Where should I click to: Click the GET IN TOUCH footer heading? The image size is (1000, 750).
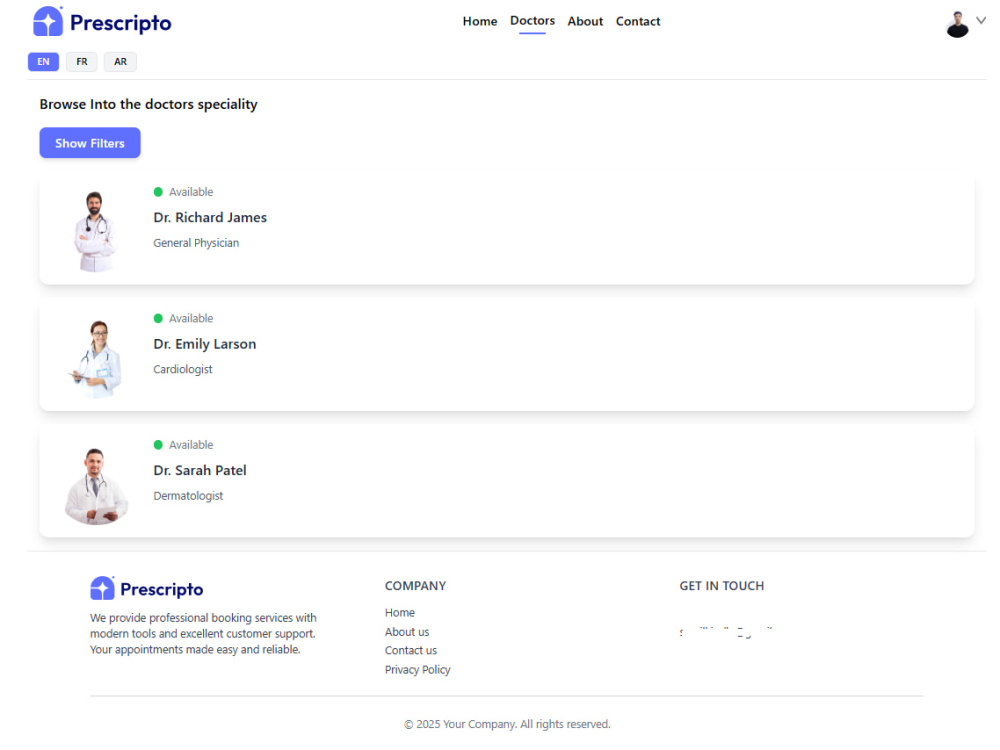[721, 585]
